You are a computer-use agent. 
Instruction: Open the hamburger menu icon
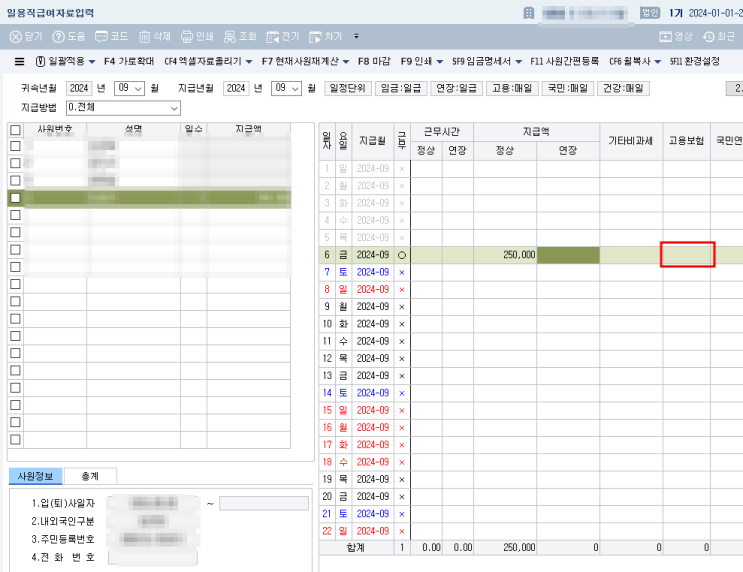[x=19, y=61]
